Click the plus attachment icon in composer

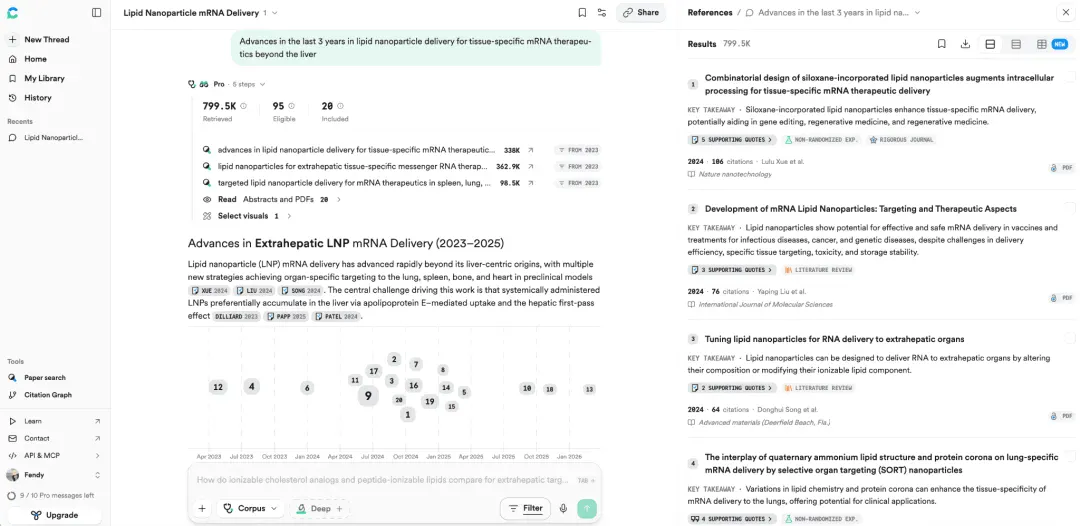click(202, 508)
